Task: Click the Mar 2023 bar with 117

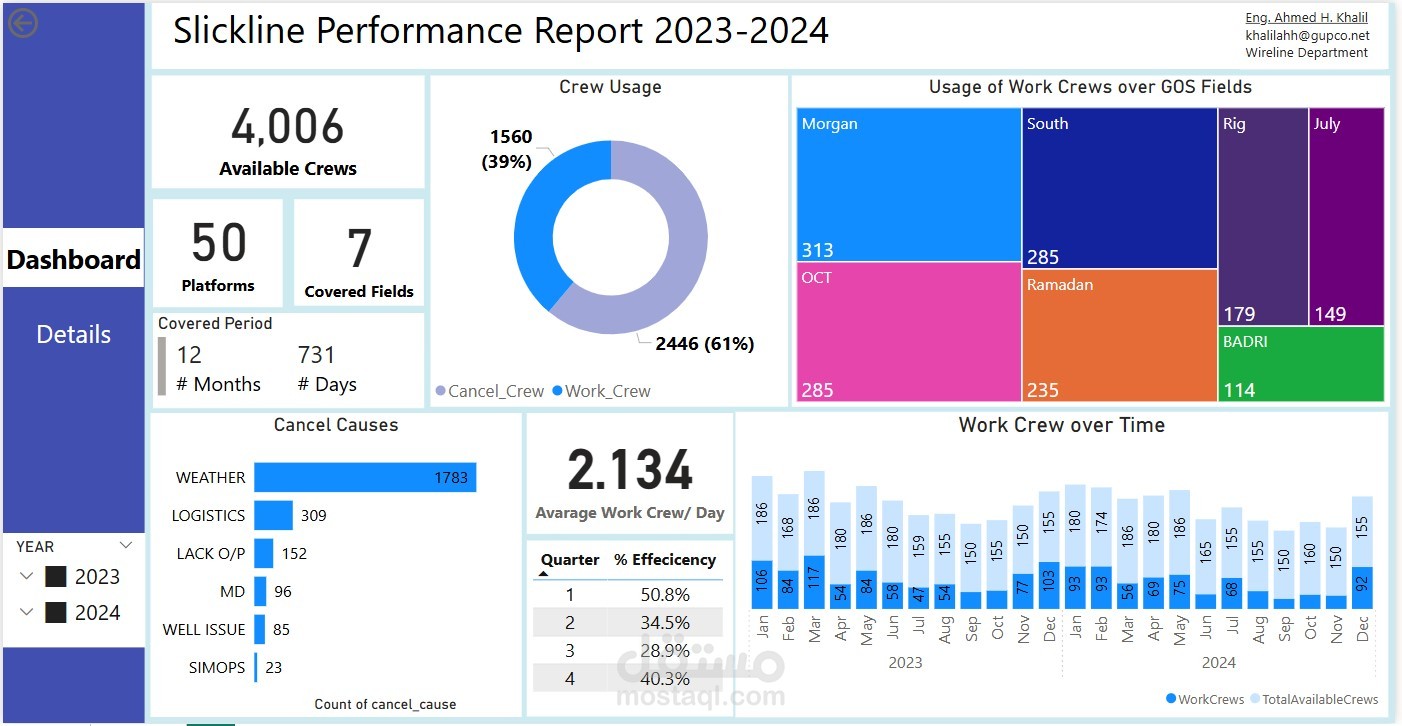Action: [x=814, y=582]
